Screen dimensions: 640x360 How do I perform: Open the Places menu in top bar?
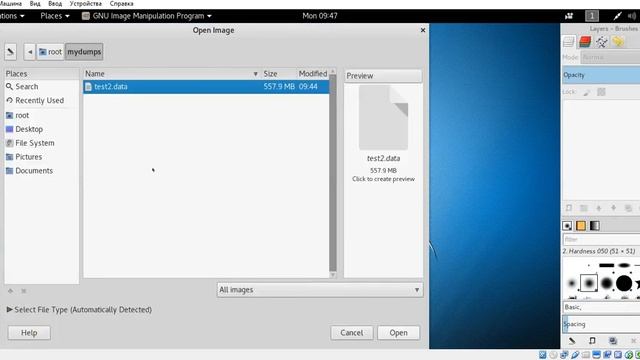coord(55,16)
